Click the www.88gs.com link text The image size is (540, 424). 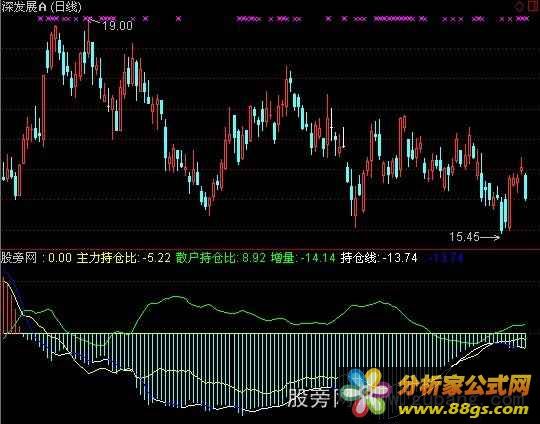(x=463, y=410)
